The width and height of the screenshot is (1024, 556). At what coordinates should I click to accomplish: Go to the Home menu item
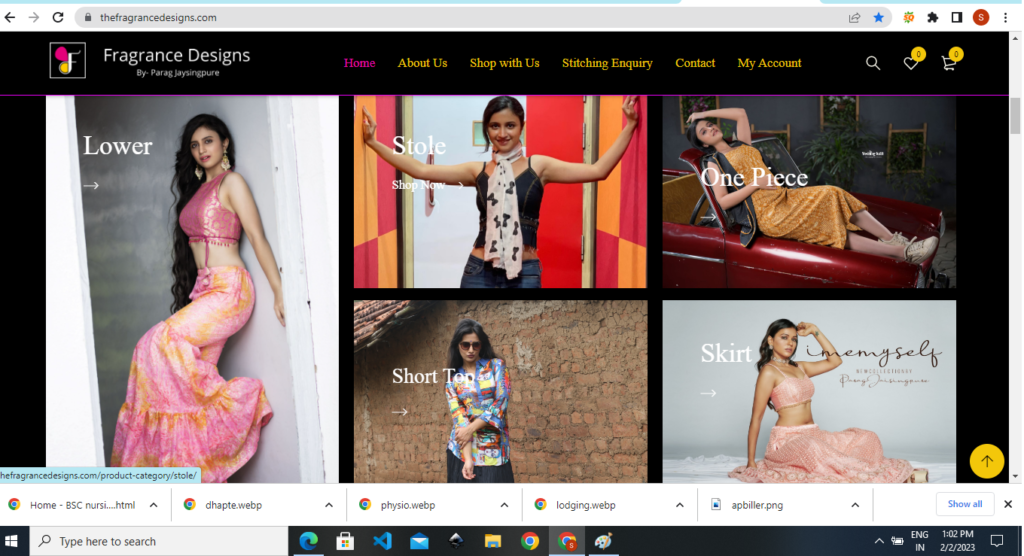click(359, 63)
